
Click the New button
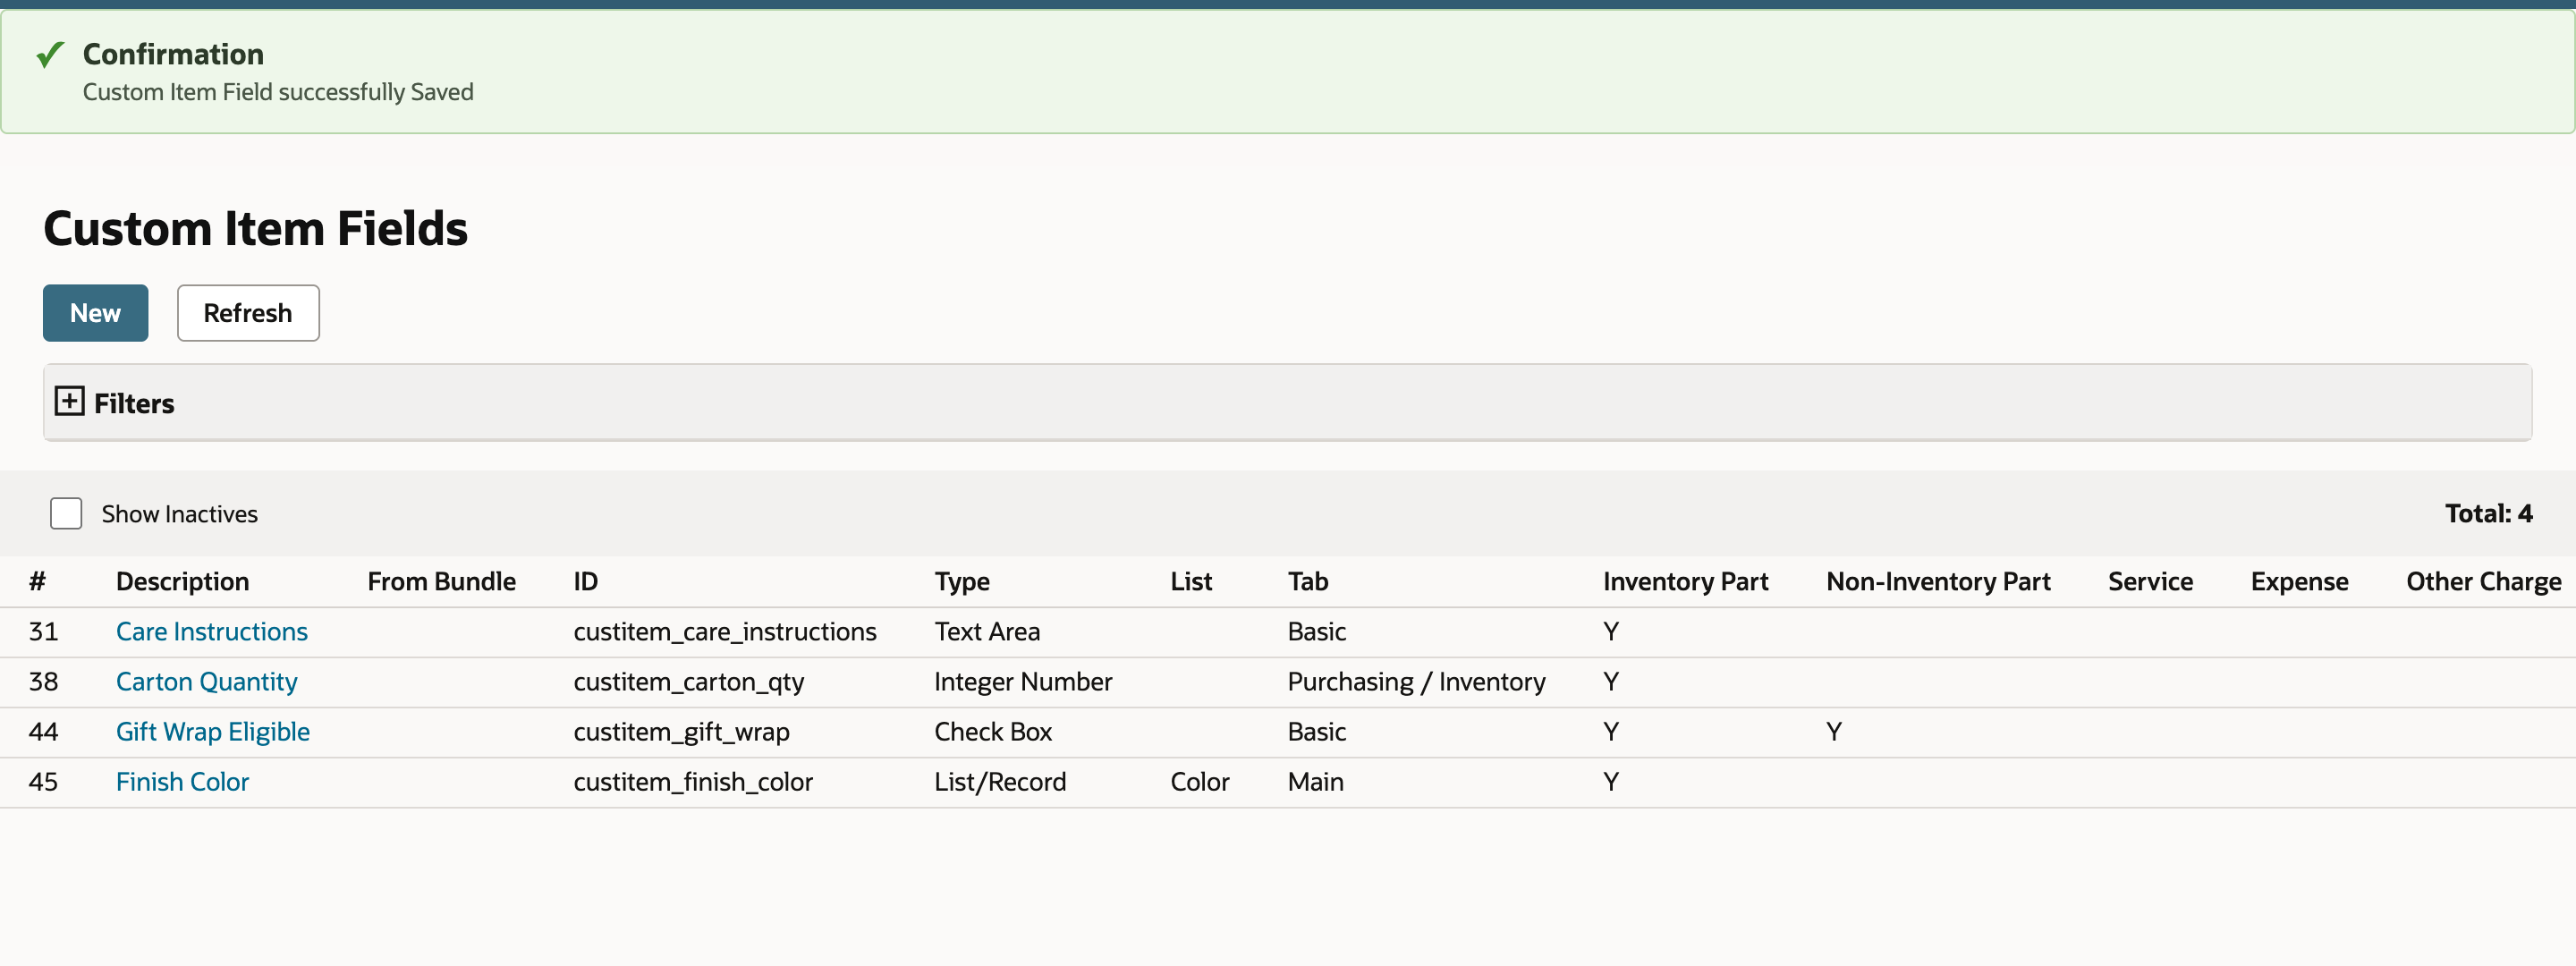coord(95,313)
